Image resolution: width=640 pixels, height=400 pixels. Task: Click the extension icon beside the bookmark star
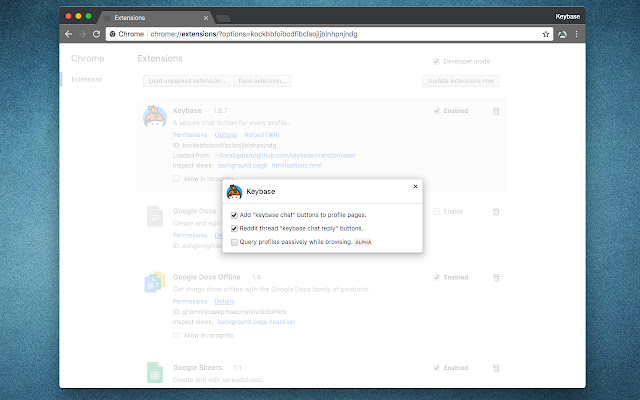[x=562, y=34]
